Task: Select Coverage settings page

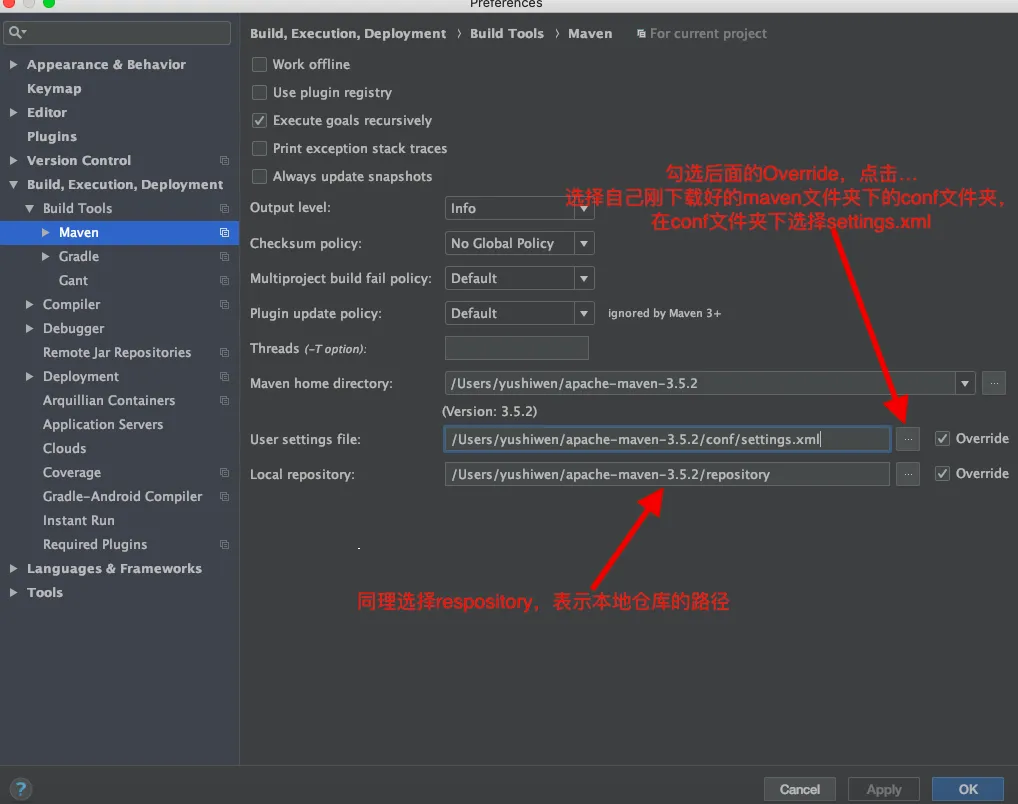Action: tap(71, 472)
